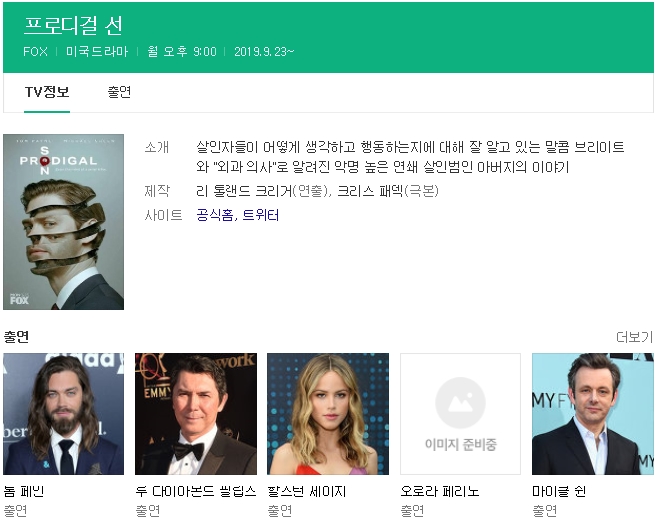Click the 톰 페인 name link
Image resolution: width=661 pixels, height=526 pixels.
24,491
